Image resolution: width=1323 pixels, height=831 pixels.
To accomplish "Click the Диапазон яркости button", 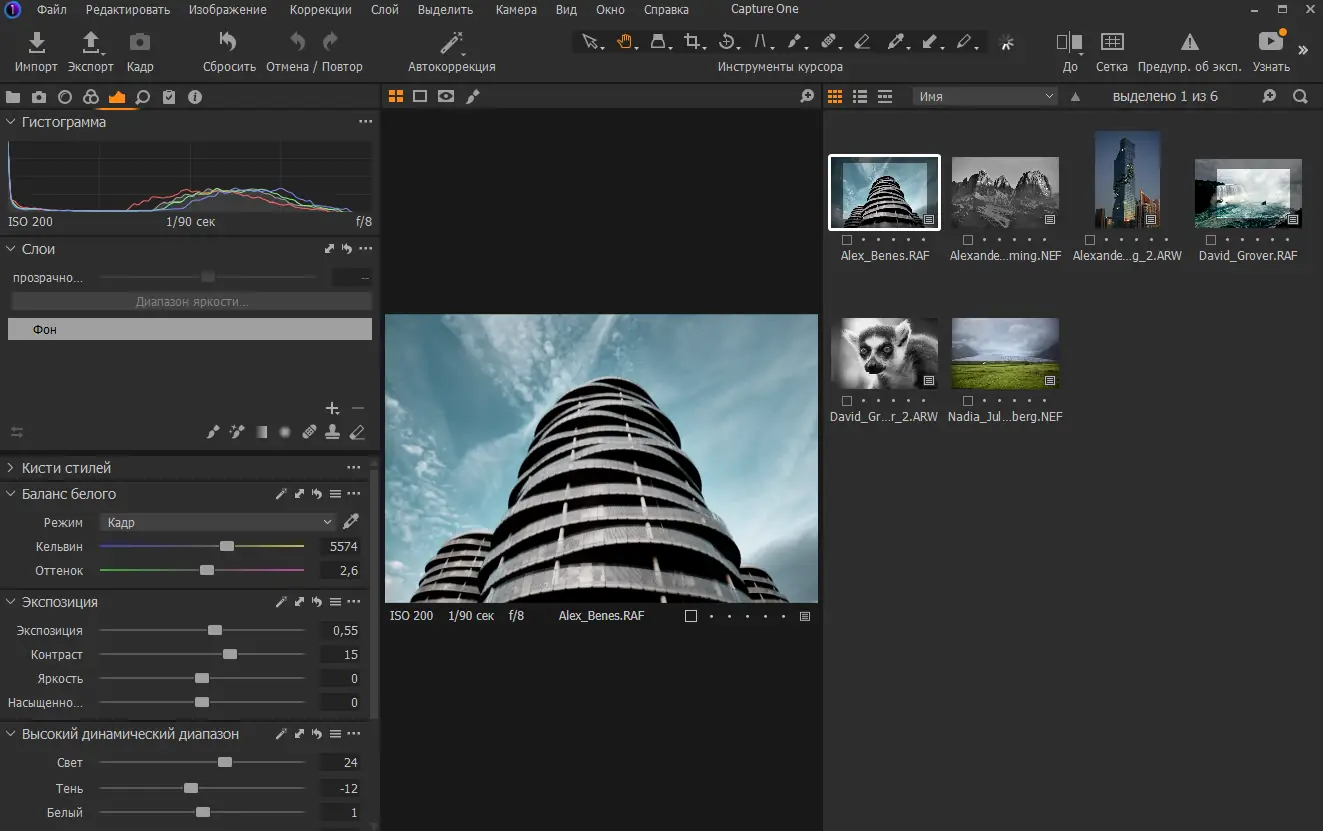I will 190,301.
